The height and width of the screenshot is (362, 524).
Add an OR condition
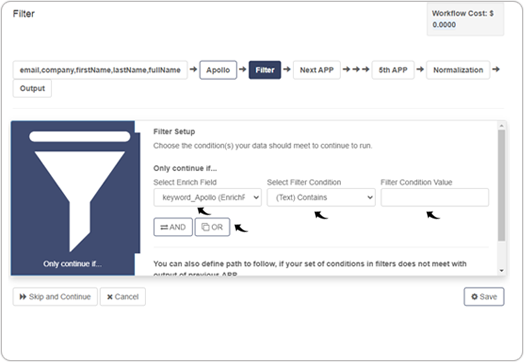pos(212,227)
